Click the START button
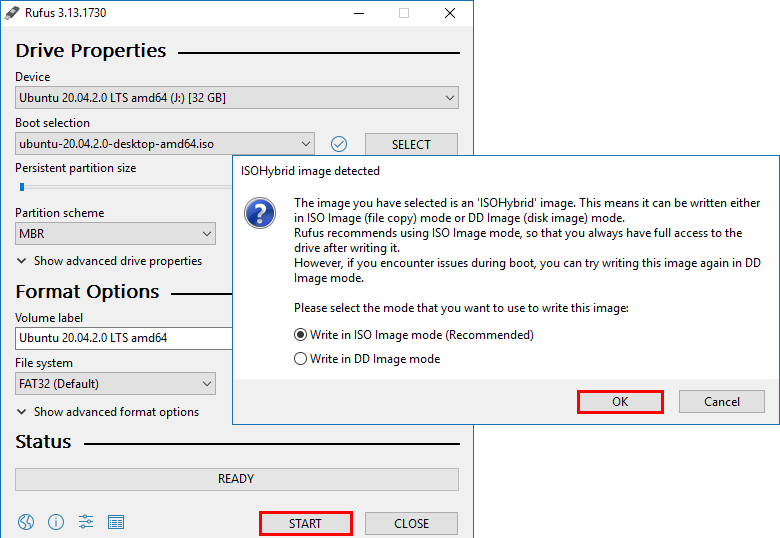780x538 pixels. click(x=305, y=524)
